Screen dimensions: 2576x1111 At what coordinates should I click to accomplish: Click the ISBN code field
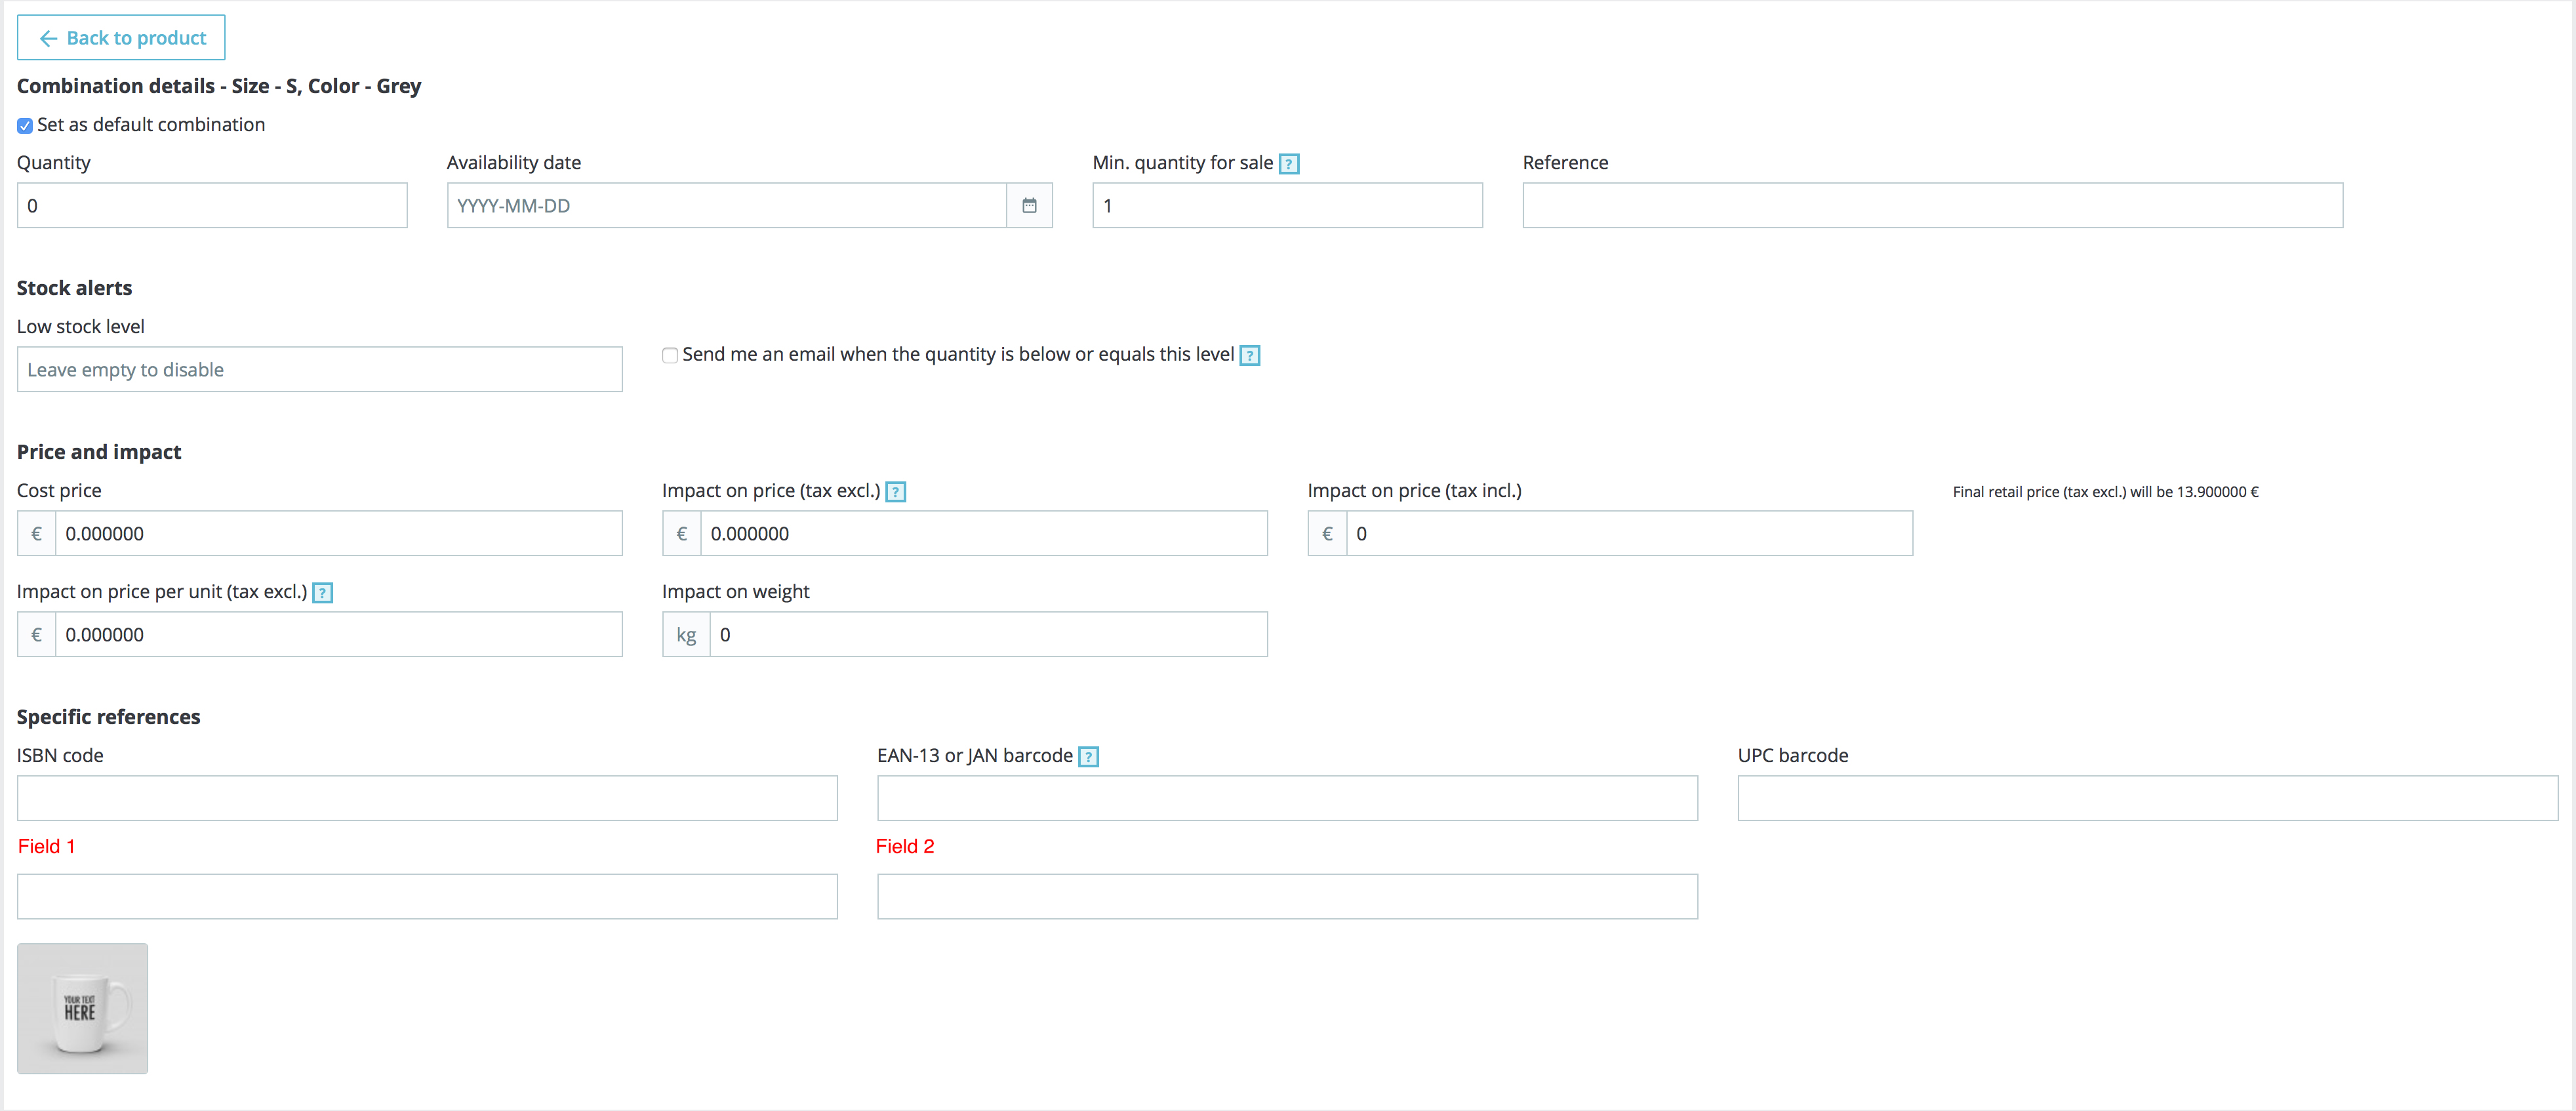coord(427,798)
